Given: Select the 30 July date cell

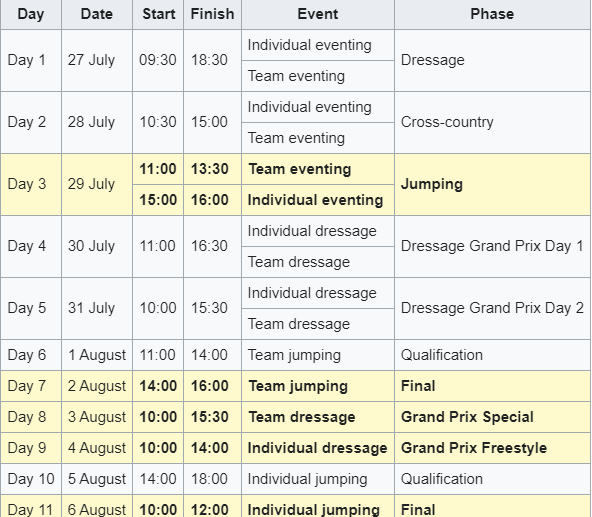Looking at the screenshot, I should [97, 246].
